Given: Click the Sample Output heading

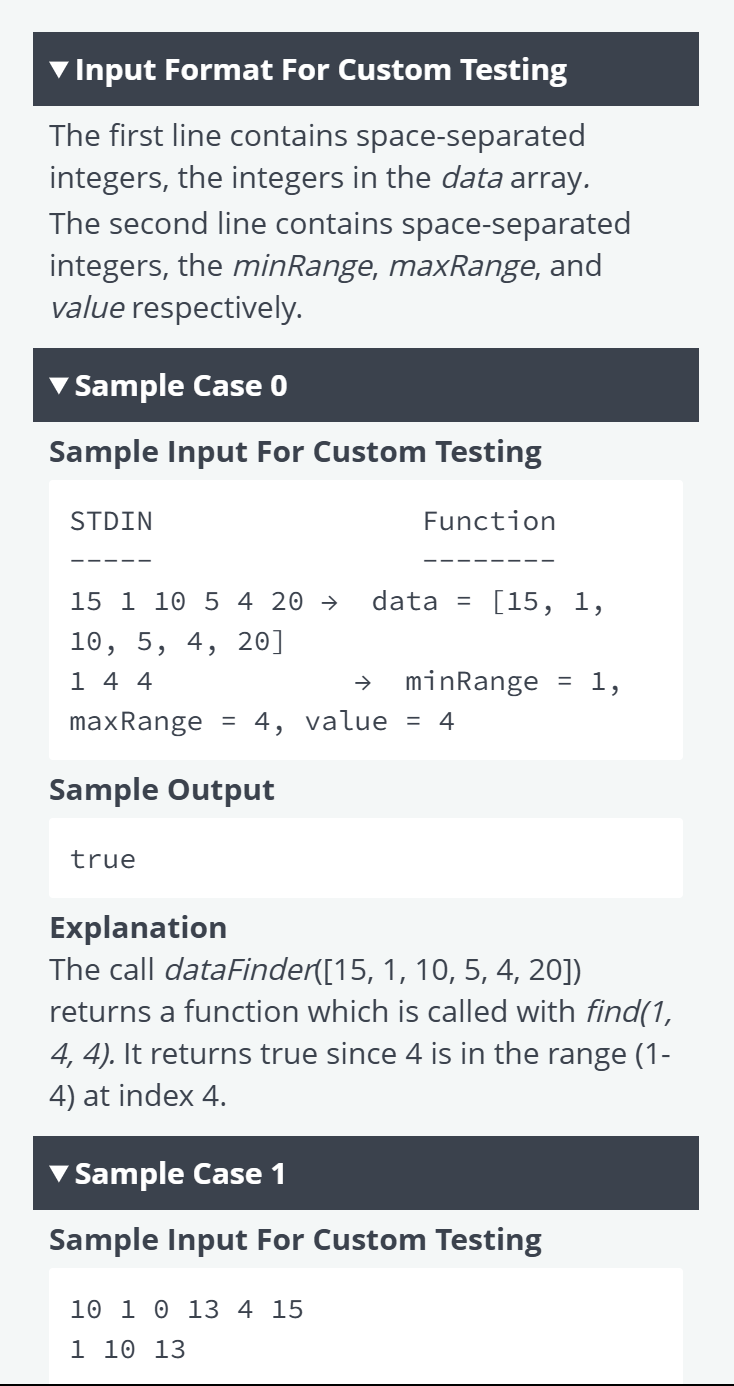Looking at the screenshot, I should (x=162, y=789).
